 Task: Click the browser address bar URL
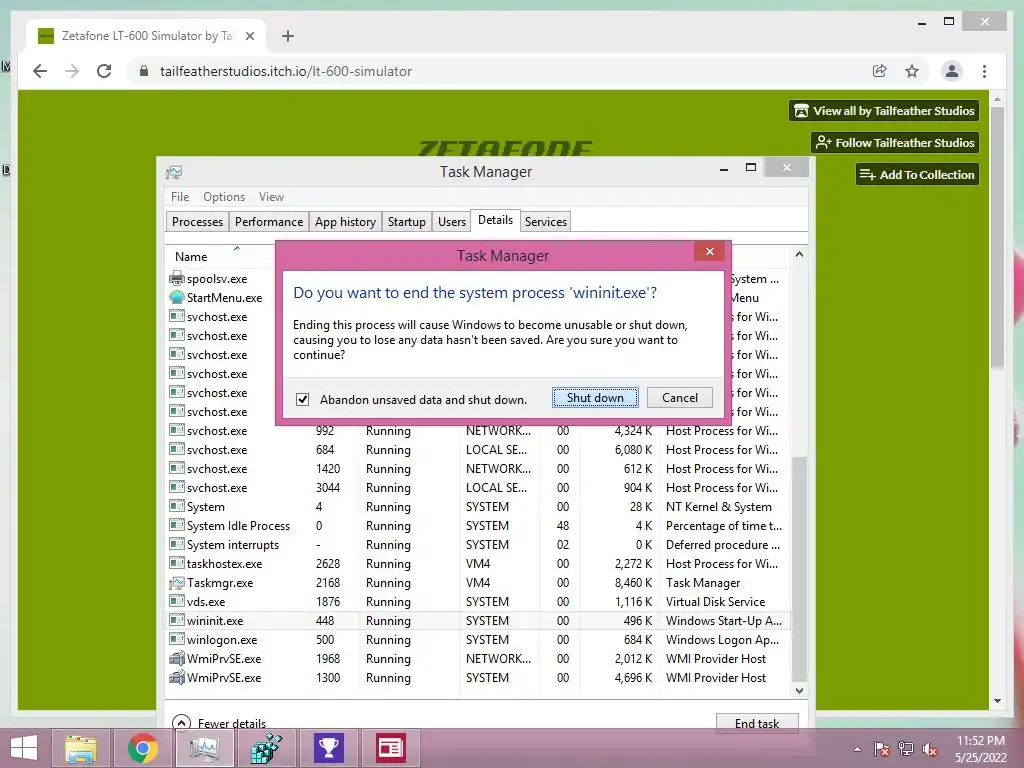pos(285,71)
